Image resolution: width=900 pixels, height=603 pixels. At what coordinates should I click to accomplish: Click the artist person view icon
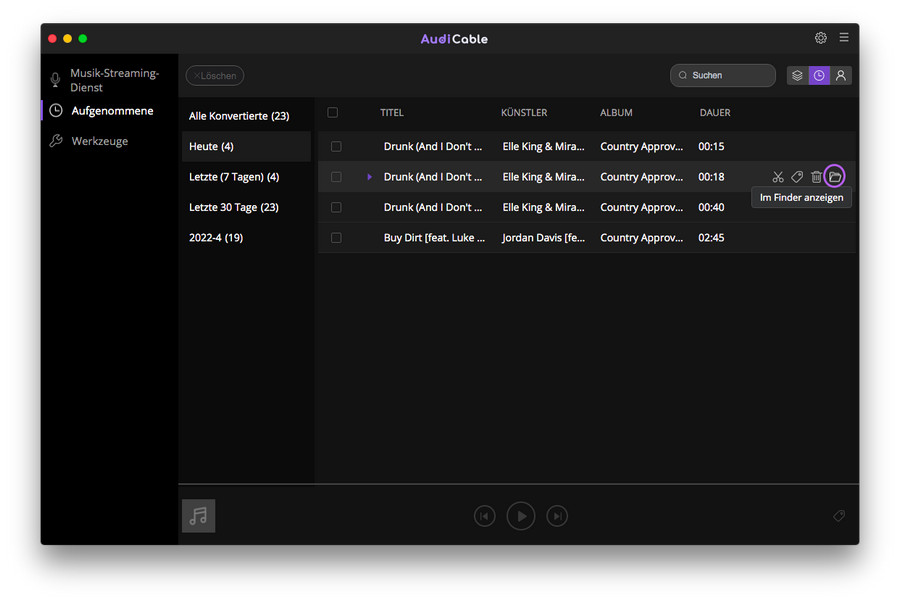coord(841,75)
